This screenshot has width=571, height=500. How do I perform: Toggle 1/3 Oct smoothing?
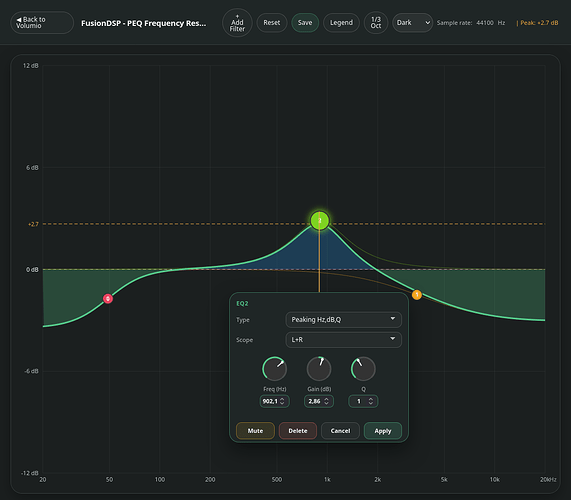(x=376, y=23)
